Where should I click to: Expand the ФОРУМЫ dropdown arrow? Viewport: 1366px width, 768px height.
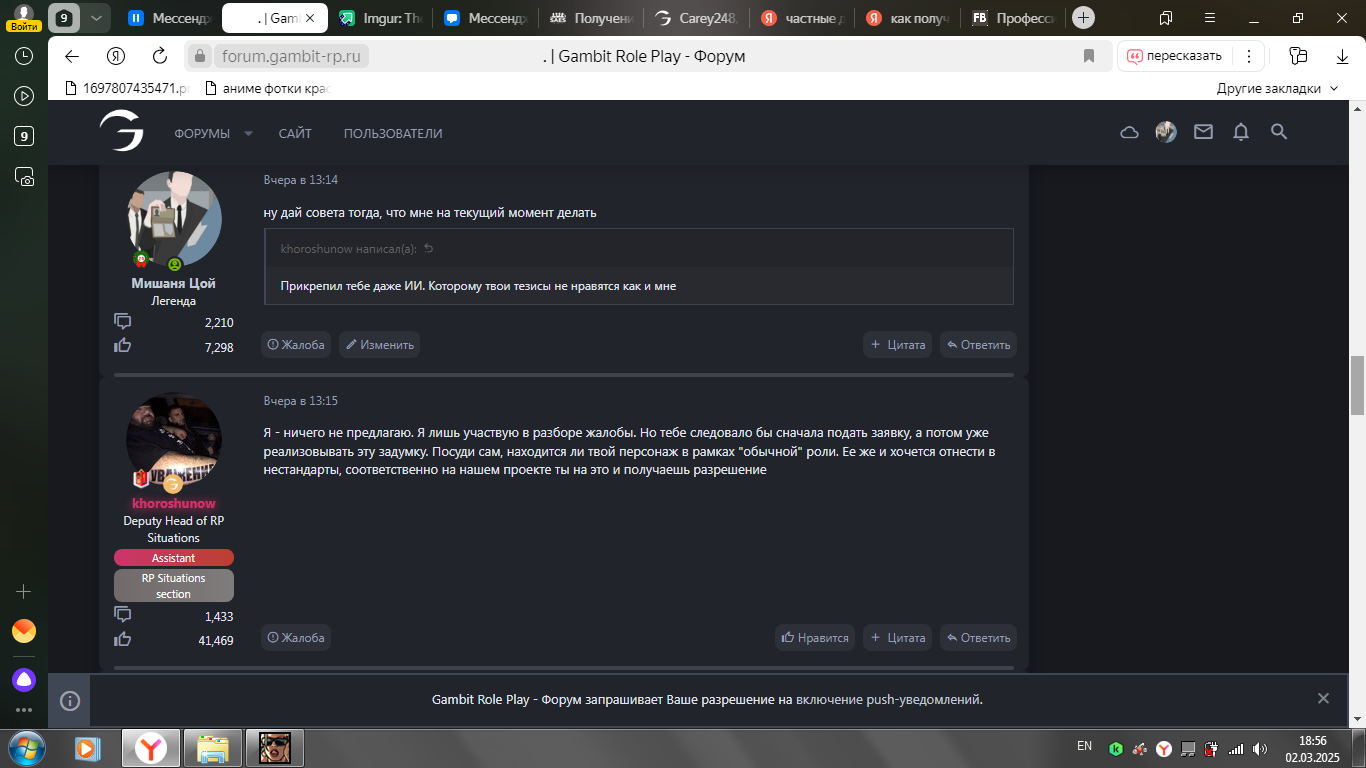(x=249, y=134)
